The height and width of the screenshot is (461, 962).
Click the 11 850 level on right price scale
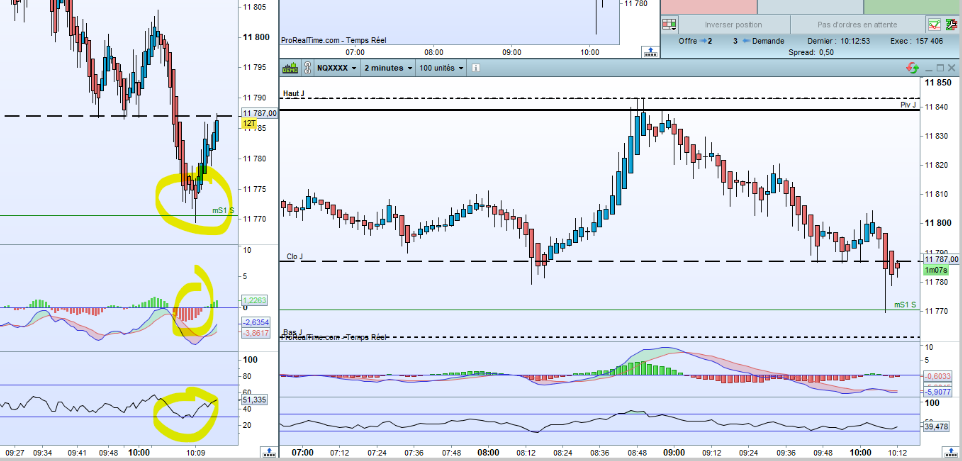[x=938, y=83]
